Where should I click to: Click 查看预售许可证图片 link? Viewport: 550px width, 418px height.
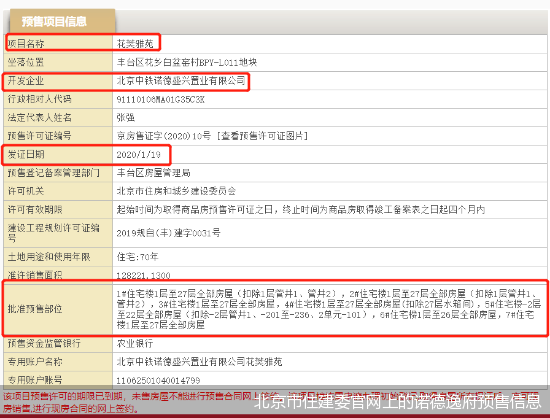tap(262, 136)
